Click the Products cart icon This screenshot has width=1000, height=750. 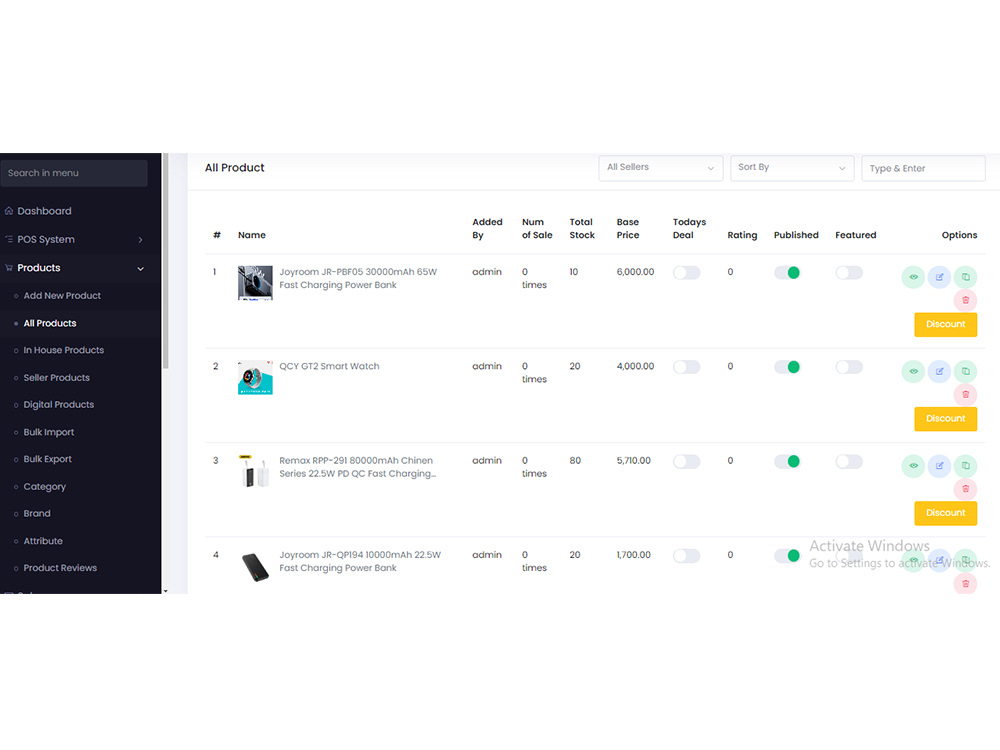(9, 268)
